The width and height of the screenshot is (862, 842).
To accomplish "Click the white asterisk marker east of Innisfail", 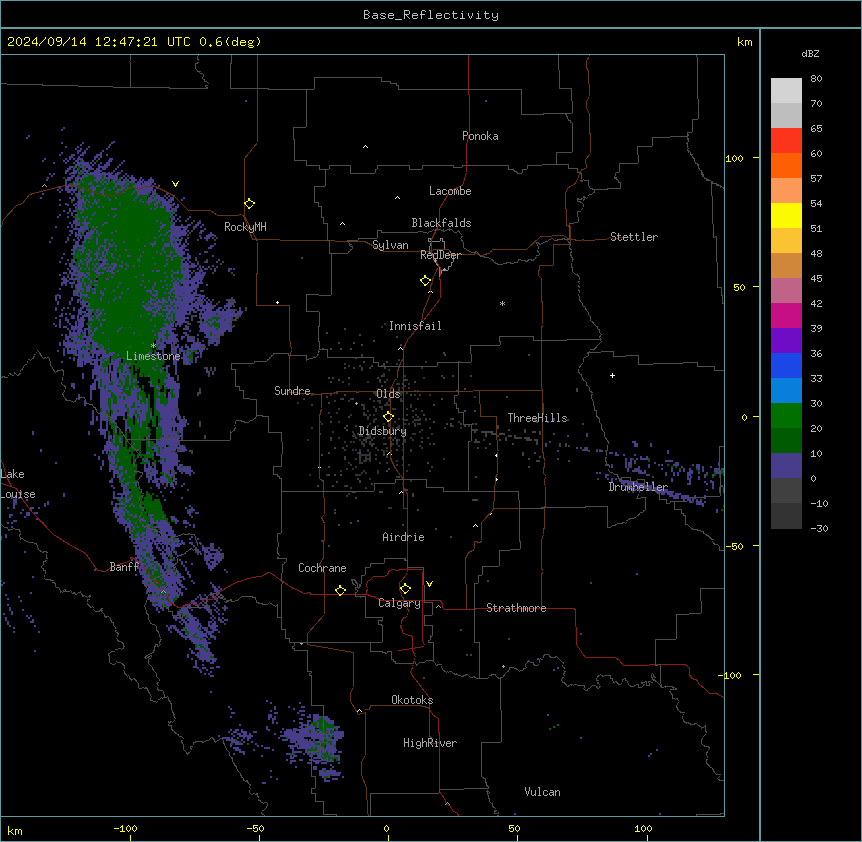I will pyautogui.click(x=502, y=303).
